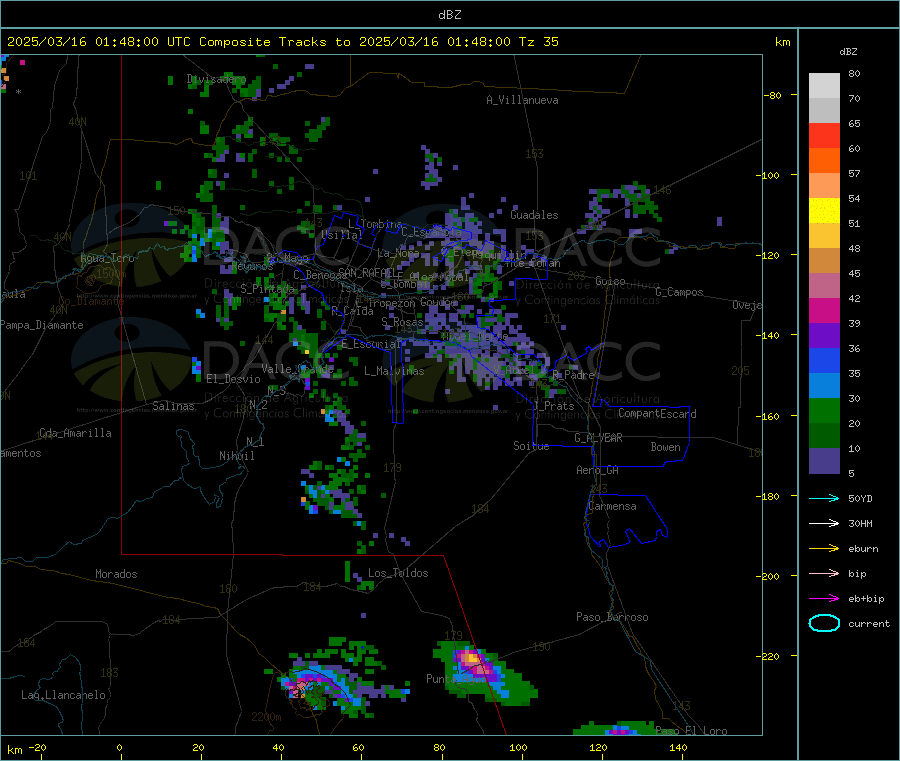Click the 'Lag.Llancanelo' map label
Viewport: 900px width, 761px height.
[x=64, y=695]
